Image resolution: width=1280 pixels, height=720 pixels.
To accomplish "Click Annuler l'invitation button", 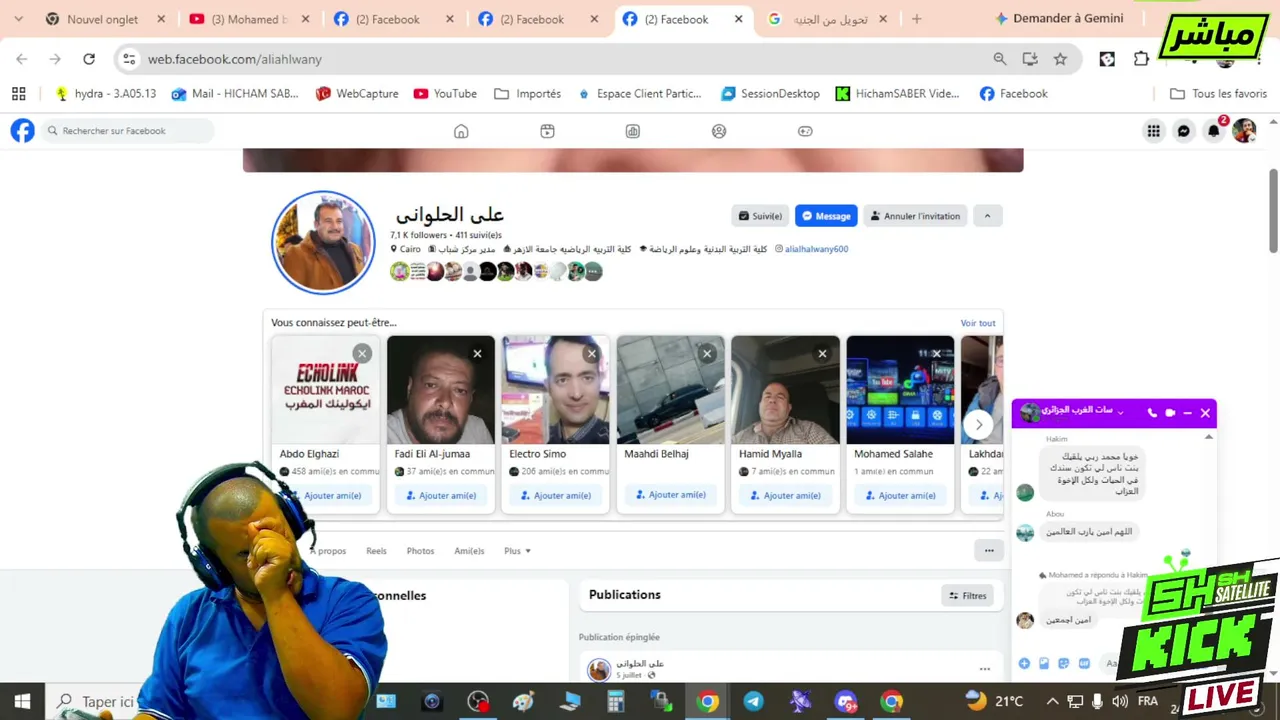I will 915,216.
